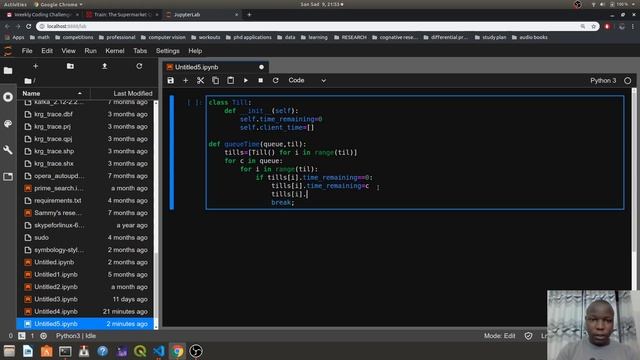Open OBS Studio from the dock
640x360 pixels.
tap(196, 351)
